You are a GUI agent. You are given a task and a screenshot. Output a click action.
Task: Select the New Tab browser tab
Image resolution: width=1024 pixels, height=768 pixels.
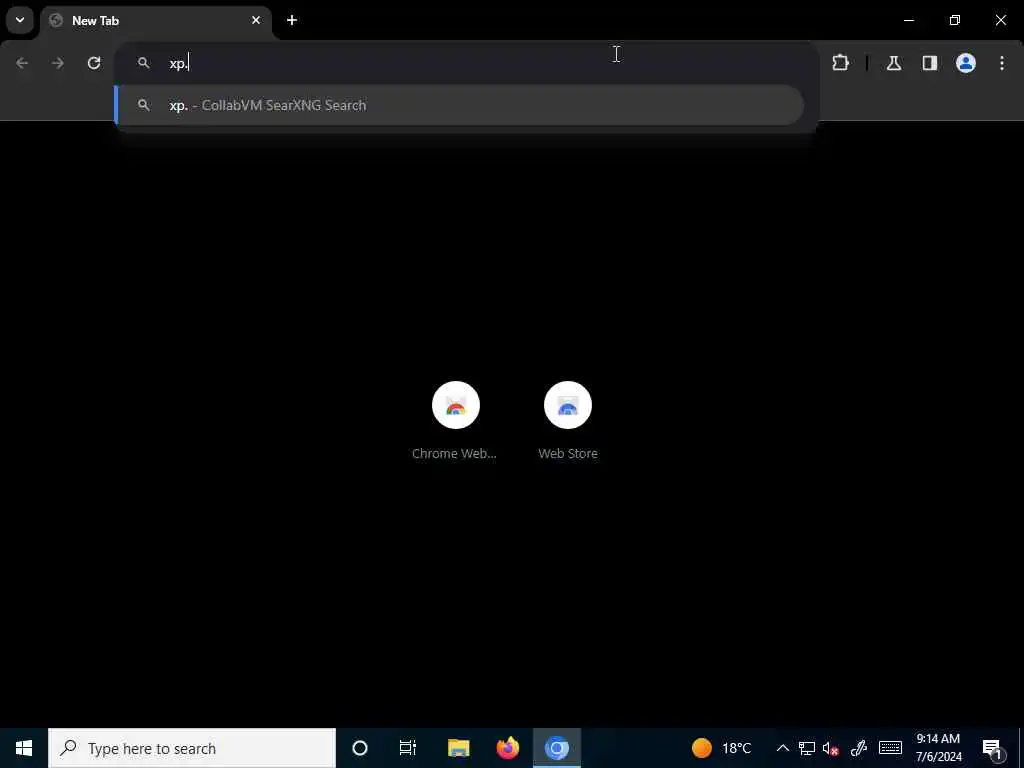coord(156,20)
